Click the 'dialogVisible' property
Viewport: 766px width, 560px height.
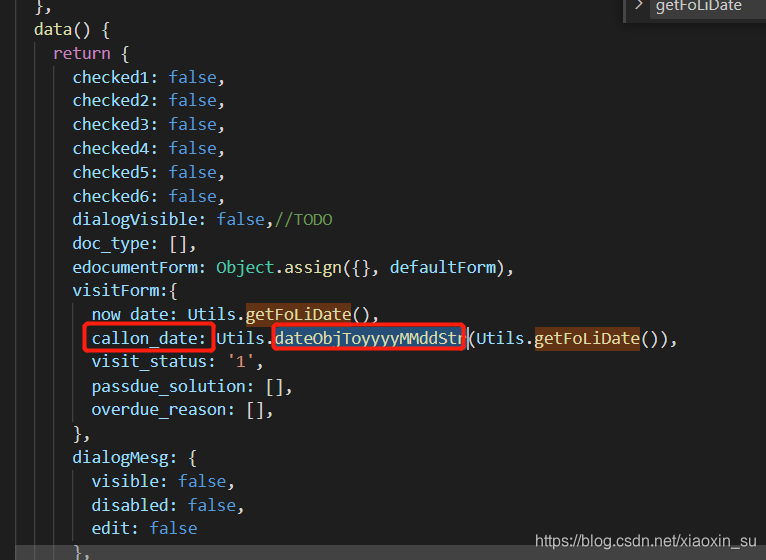coord(135,220)
